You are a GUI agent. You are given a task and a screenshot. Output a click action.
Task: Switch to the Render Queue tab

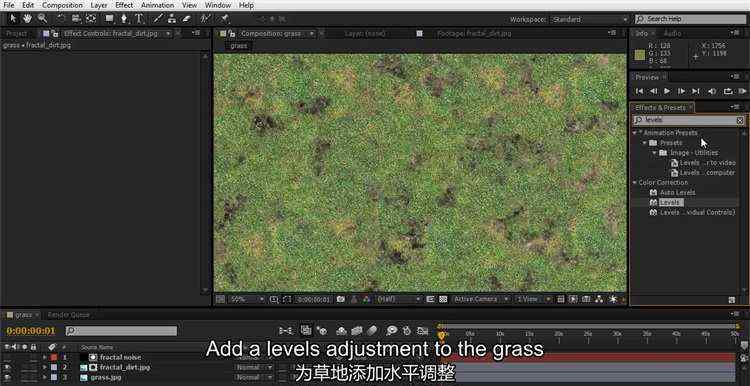(x=68, y=315)
